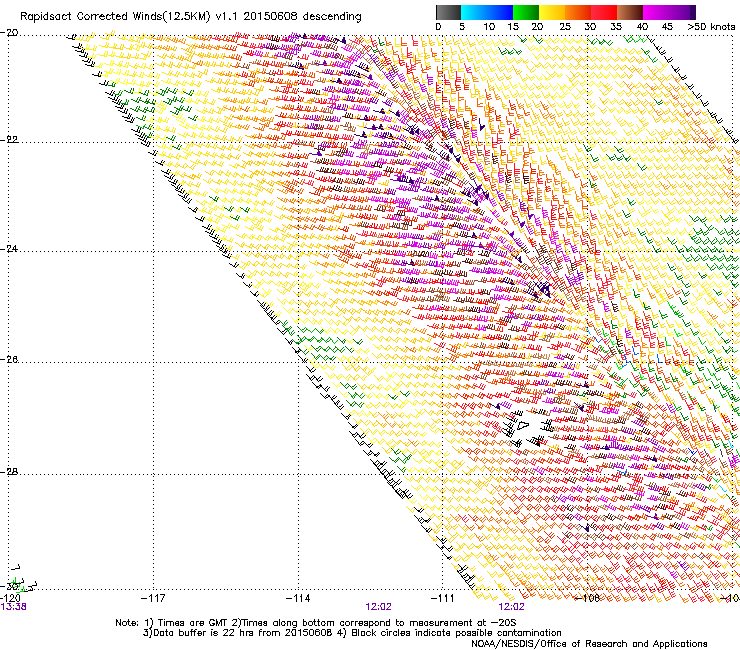
Task: Click the "-28" latitude axis label
Action: point(9,472)
